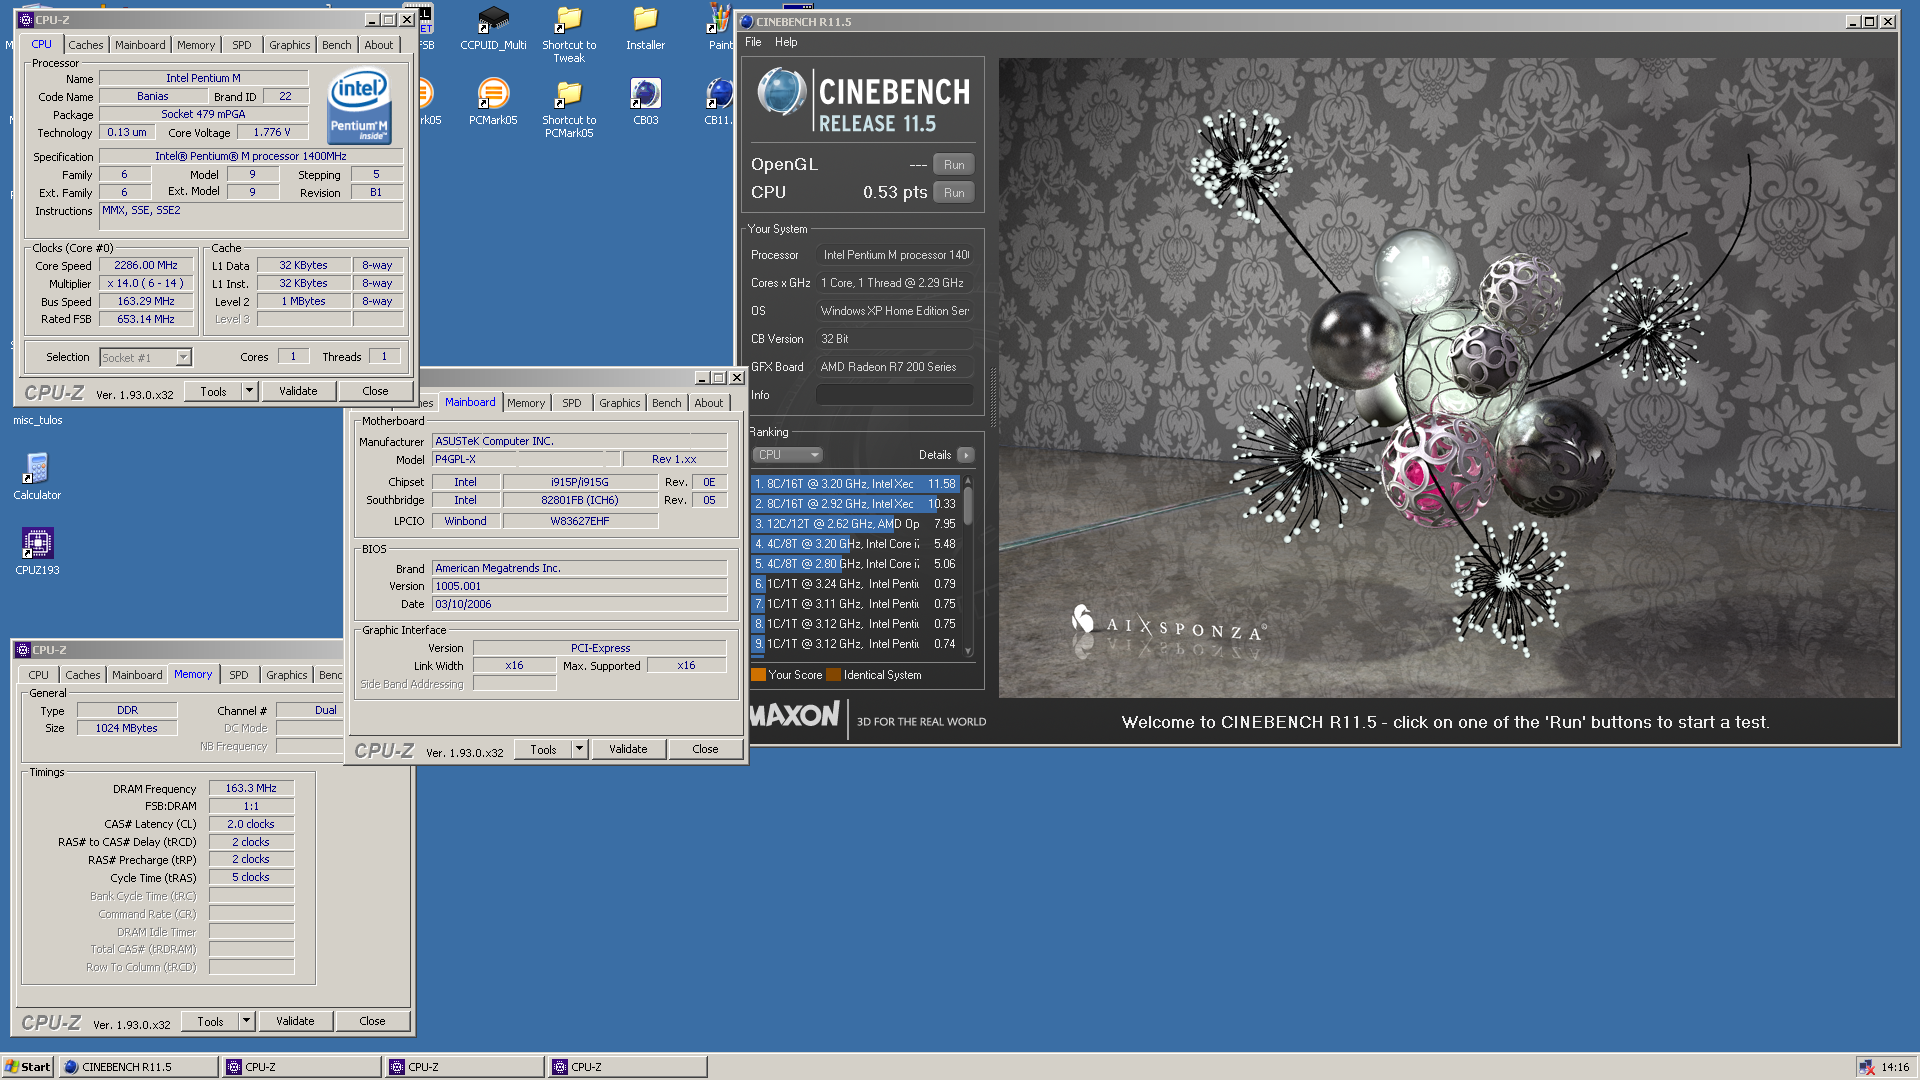Click the DRAM Frequency value 163.3 MHz

pyautogui.click(x=251, y=788)
